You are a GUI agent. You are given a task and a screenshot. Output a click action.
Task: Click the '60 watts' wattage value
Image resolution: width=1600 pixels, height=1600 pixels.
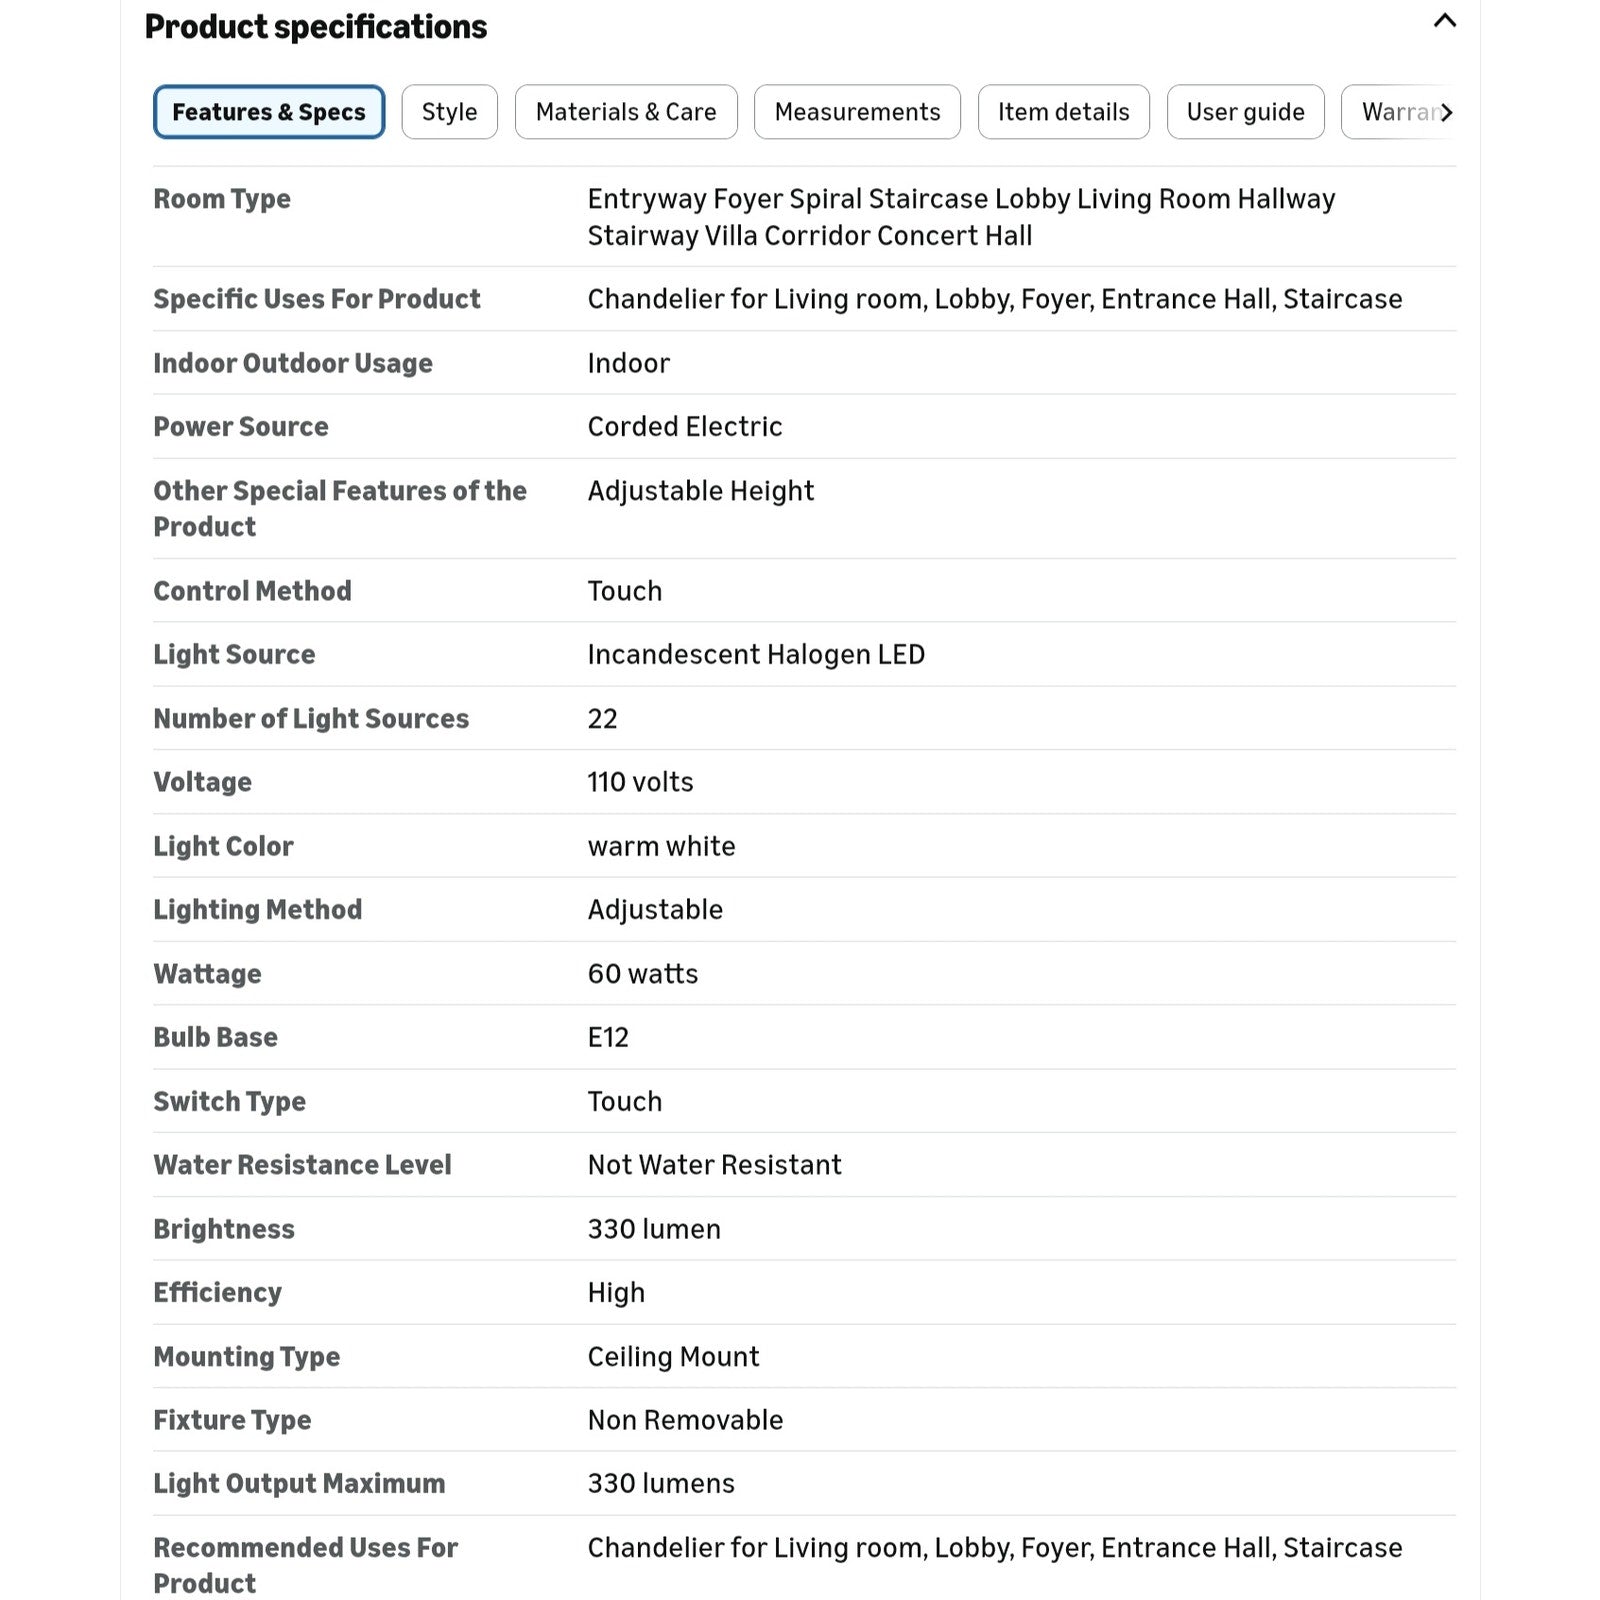pos(643,974)
